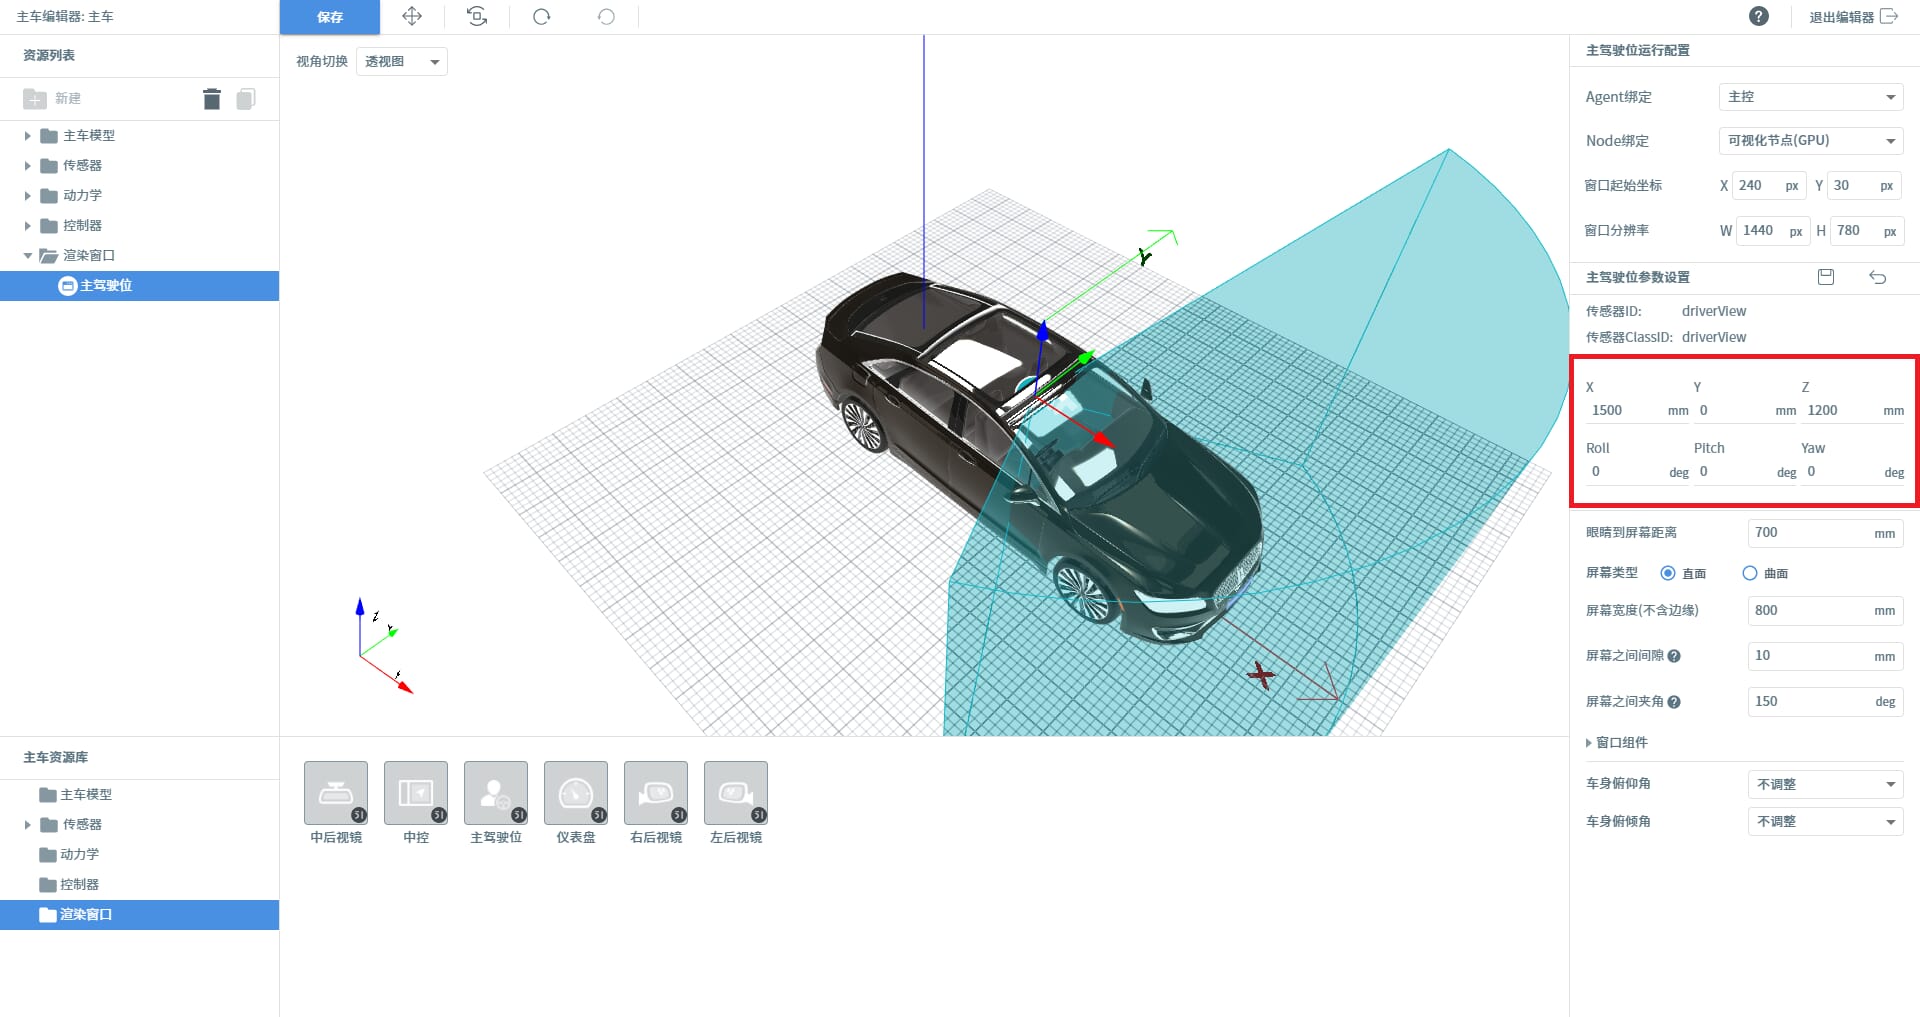Click the trash delete icon in 资源列表
This screenshot has height=1017, width=1920.
click(211, 98)
